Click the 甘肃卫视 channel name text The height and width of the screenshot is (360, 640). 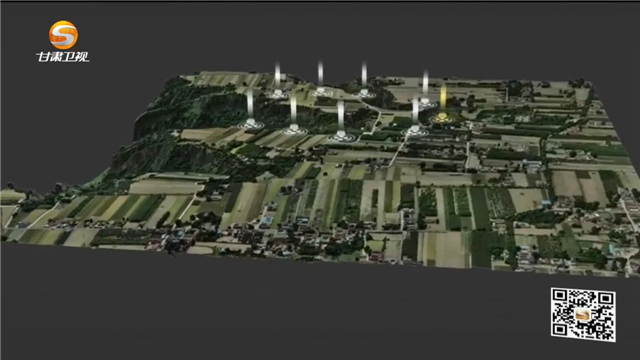[62, 57]
